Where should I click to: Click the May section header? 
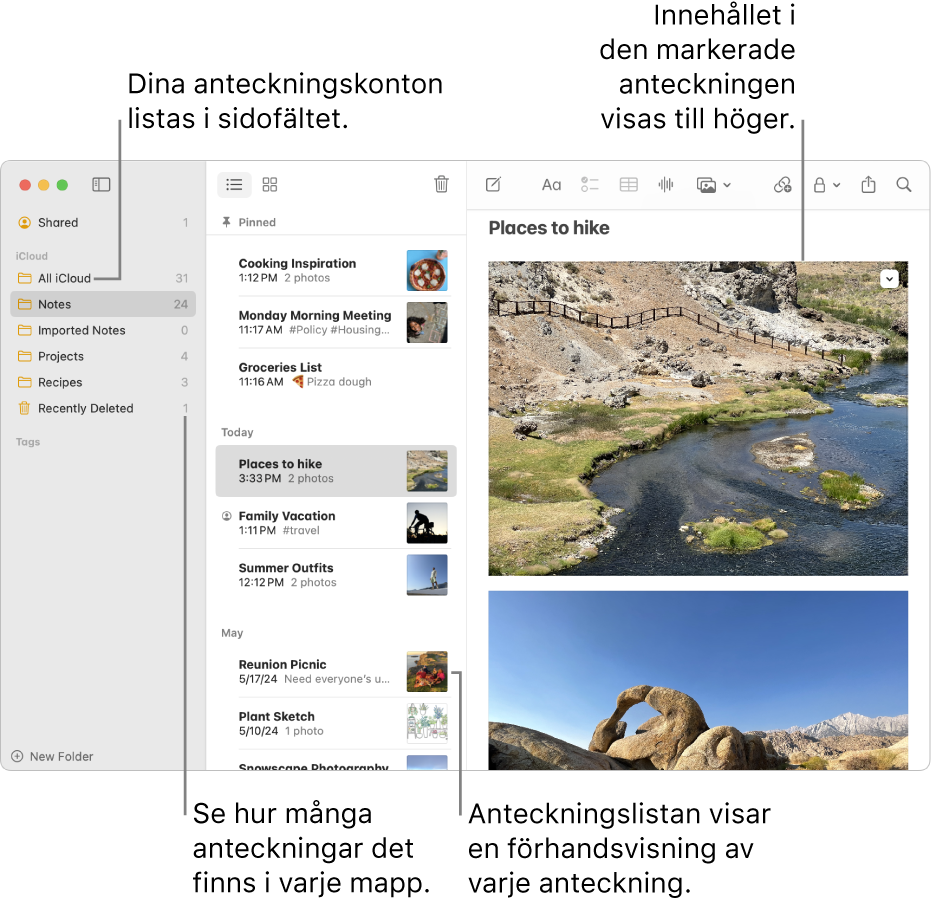pos(232,633)
